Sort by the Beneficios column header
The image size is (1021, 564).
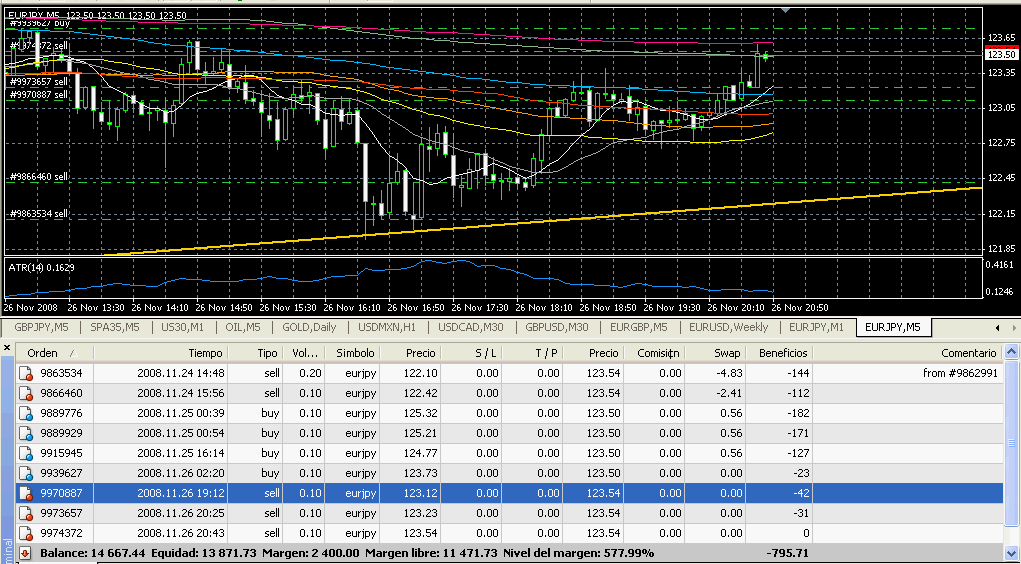[782, 353]
